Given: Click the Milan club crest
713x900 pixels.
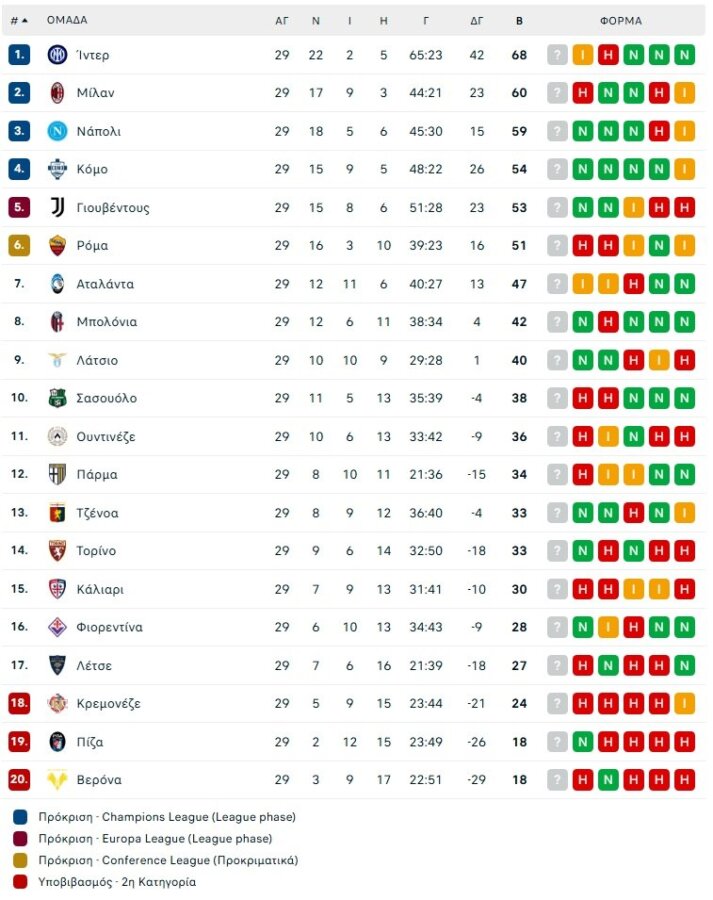Looking at the screenshot, I should (55, 93).
